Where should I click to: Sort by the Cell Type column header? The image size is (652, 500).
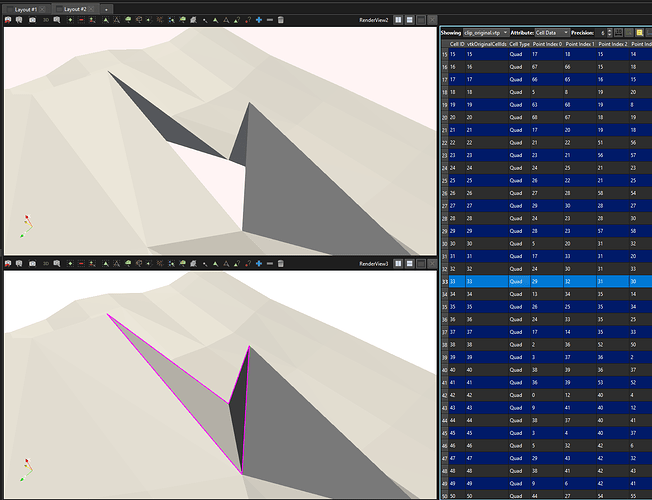point(521,44)
